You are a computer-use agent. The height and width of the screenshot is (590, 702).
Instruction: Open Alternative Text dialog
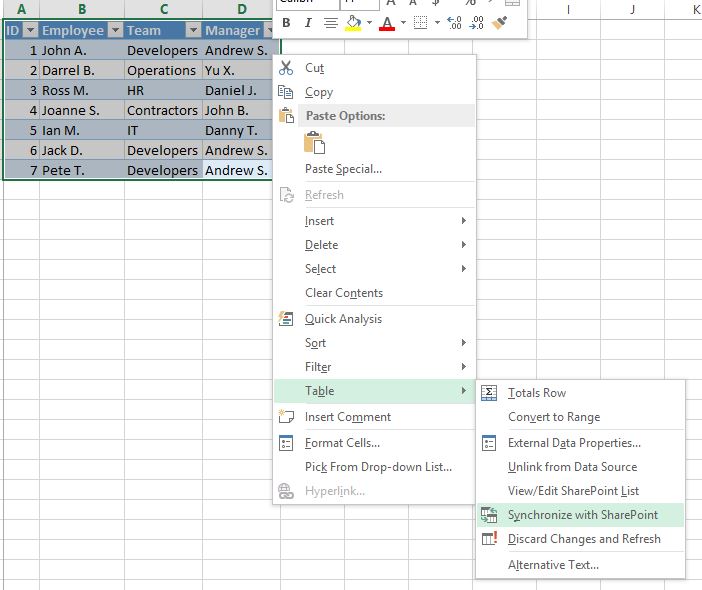[x=553, y=565]
